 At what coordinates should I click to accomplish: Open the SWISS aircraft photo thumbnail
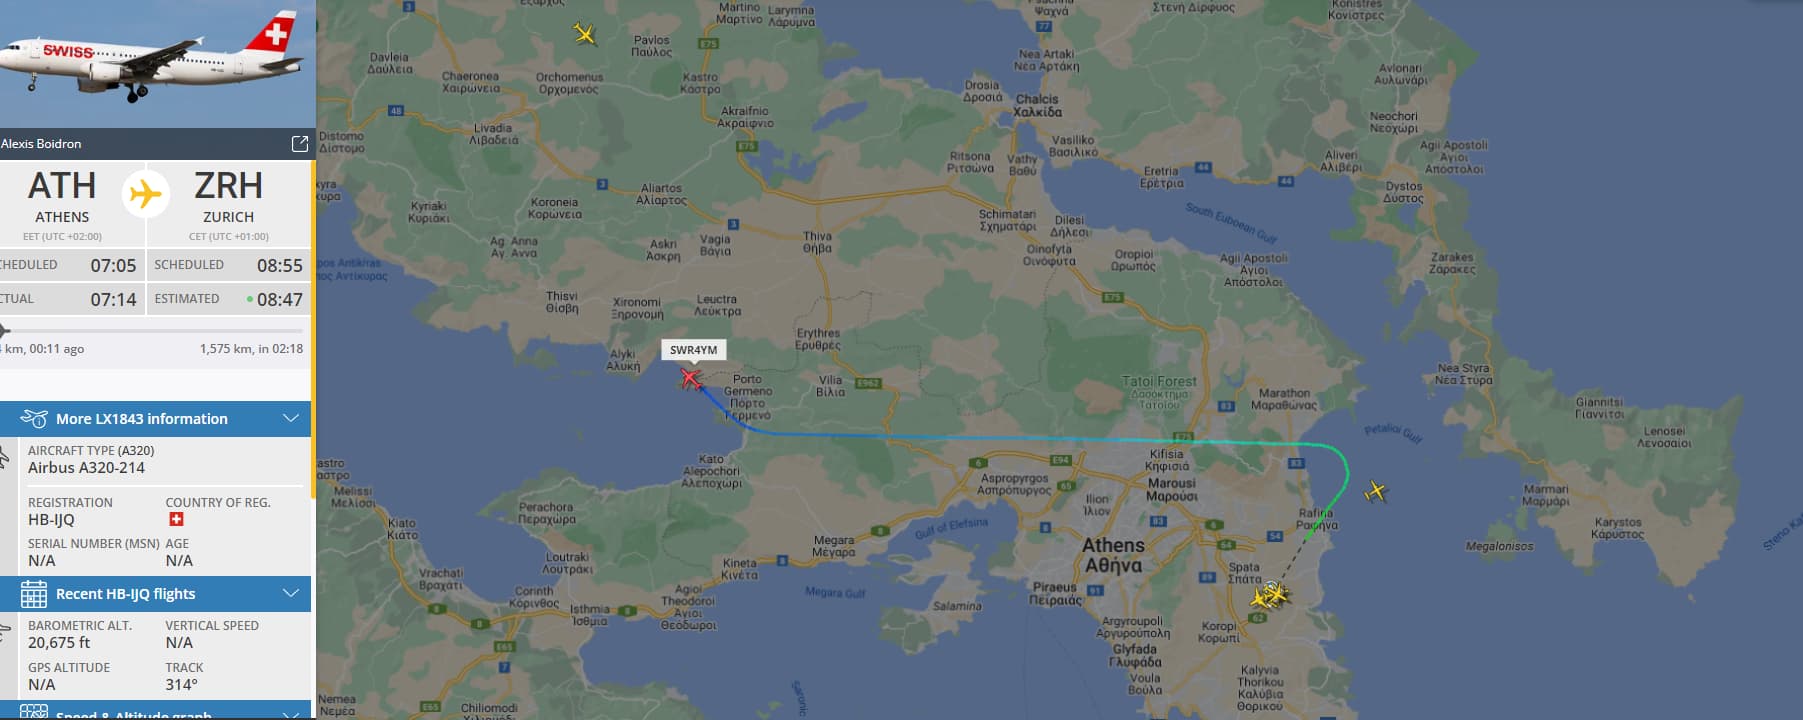156,64
